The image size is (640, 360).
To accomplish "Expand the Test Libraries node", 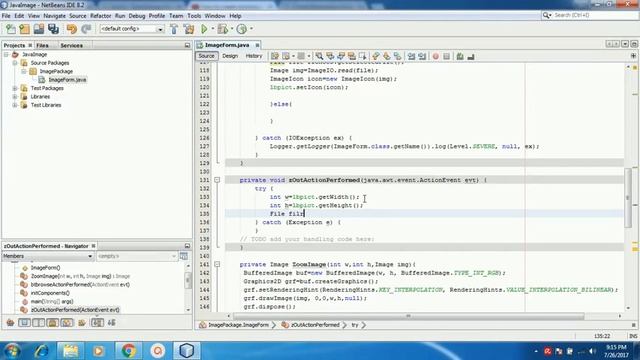I will pyautogui.click(x=15, y=105).
